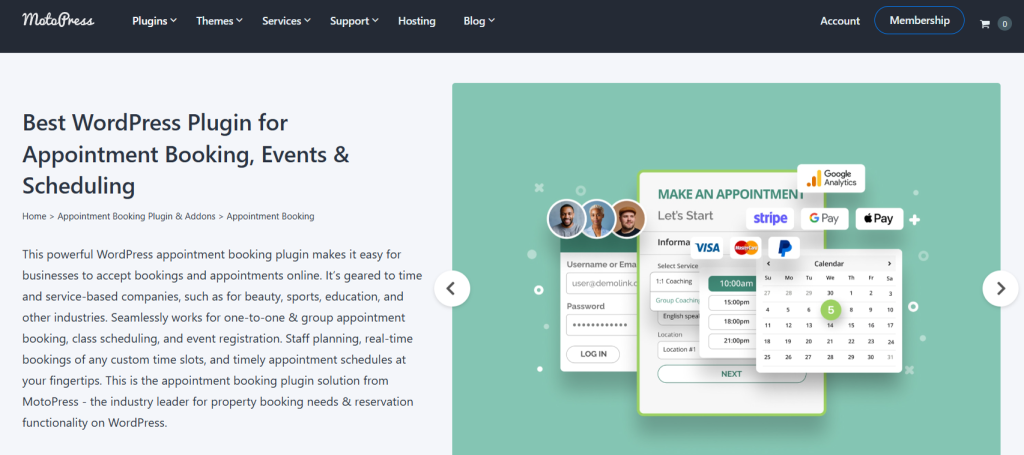Open the Support dropdown menu
1024x455 pixels.
(x=354, y=21)
